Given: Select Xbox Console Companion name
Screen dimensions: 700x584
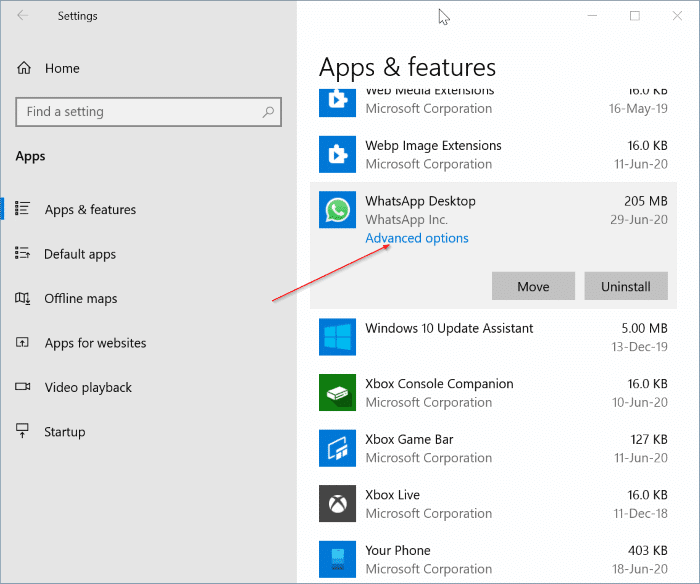Looking at the screenshot, I should pyautogui.click(x=439, y=384).
